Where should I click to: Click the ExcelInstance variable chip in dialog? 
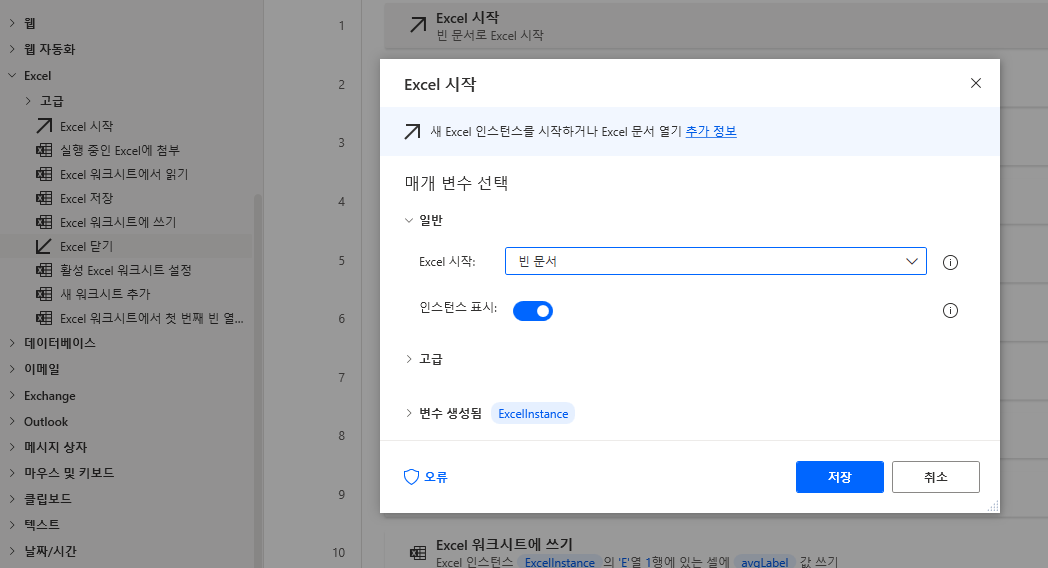533,414
